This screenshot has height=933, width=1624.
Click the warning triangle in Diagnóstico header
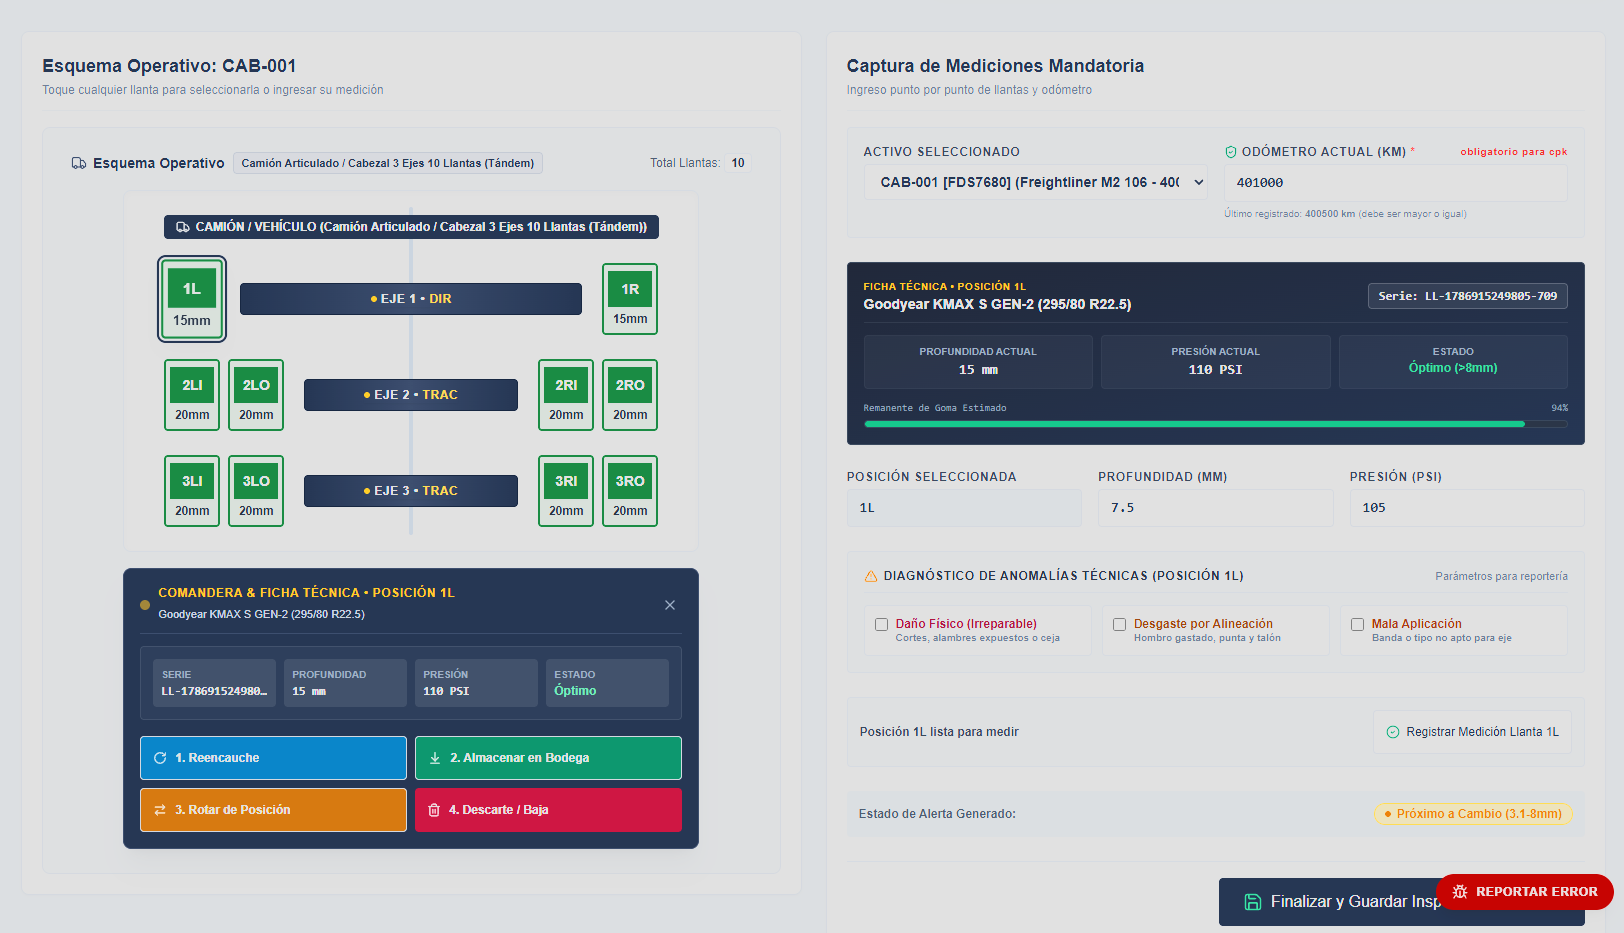pyautogui.click(x=871, y=576)
